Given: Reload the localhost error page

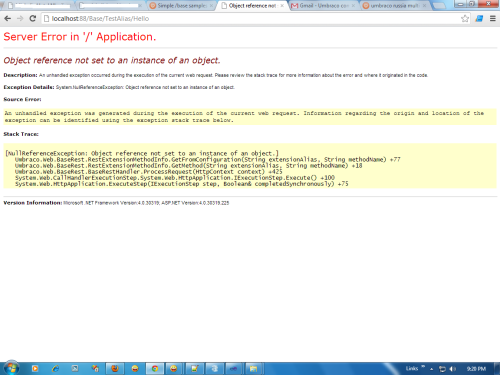Looking at the screenshot, I should pos(32,19).
